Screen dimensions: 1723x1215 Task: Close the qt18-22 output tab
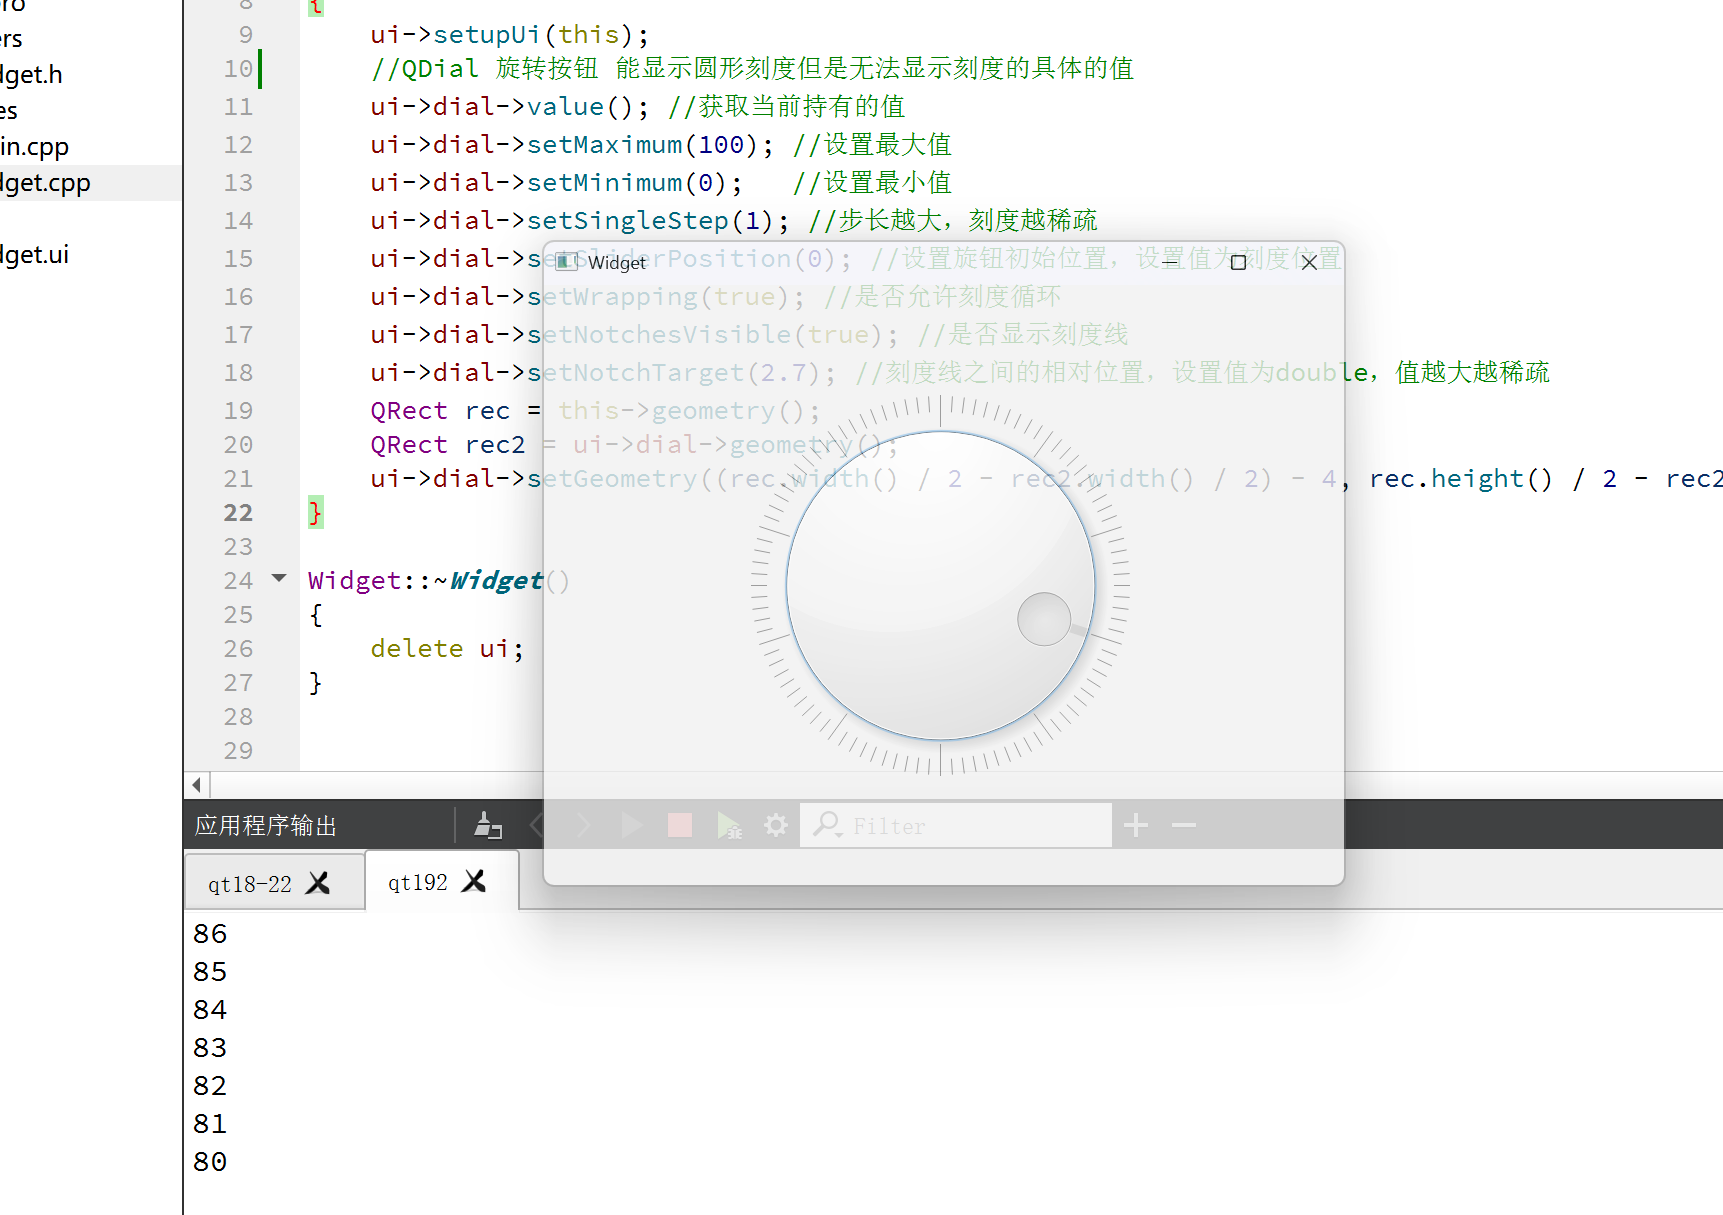point(318,883)
